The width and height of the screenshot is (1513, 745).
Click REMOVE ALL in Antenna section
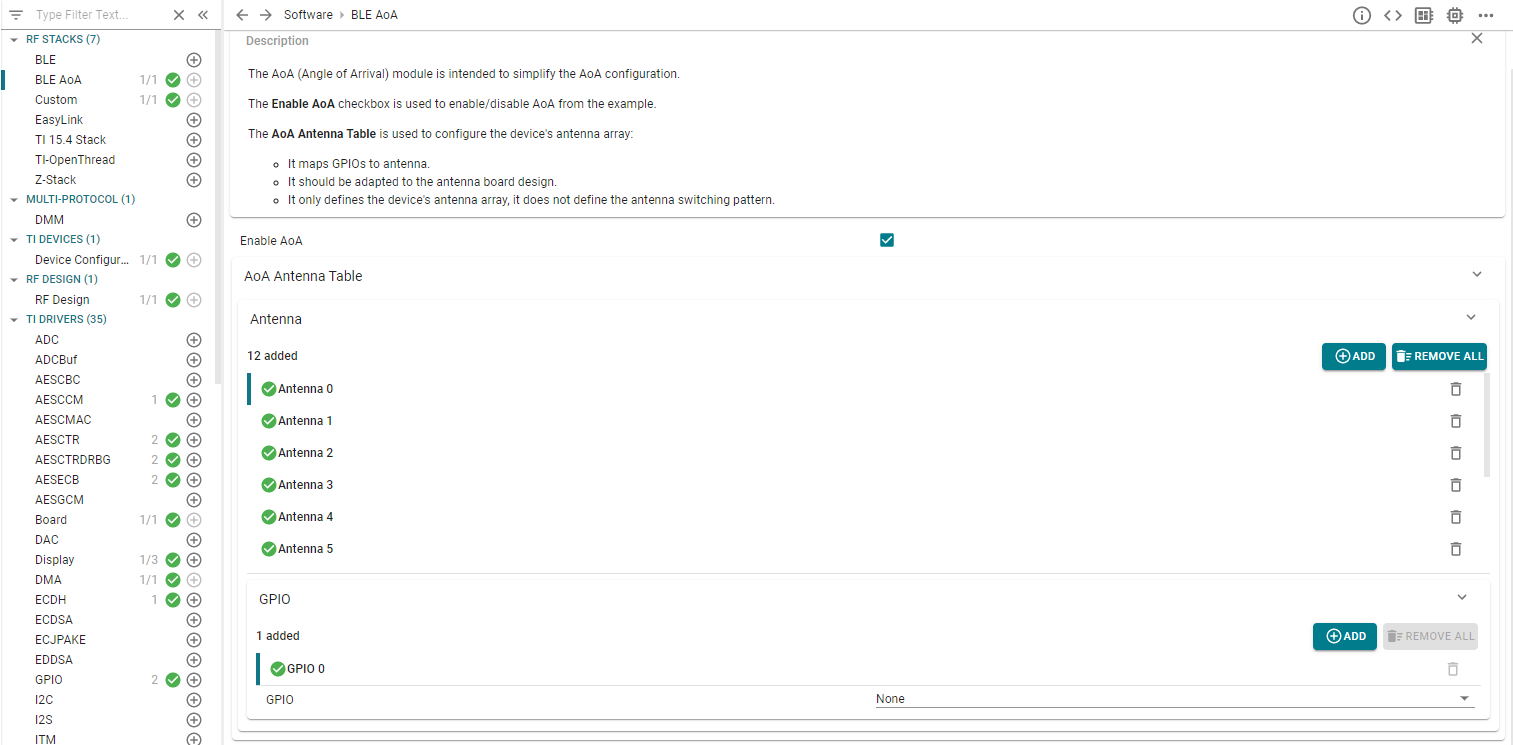click(1439, 356)
